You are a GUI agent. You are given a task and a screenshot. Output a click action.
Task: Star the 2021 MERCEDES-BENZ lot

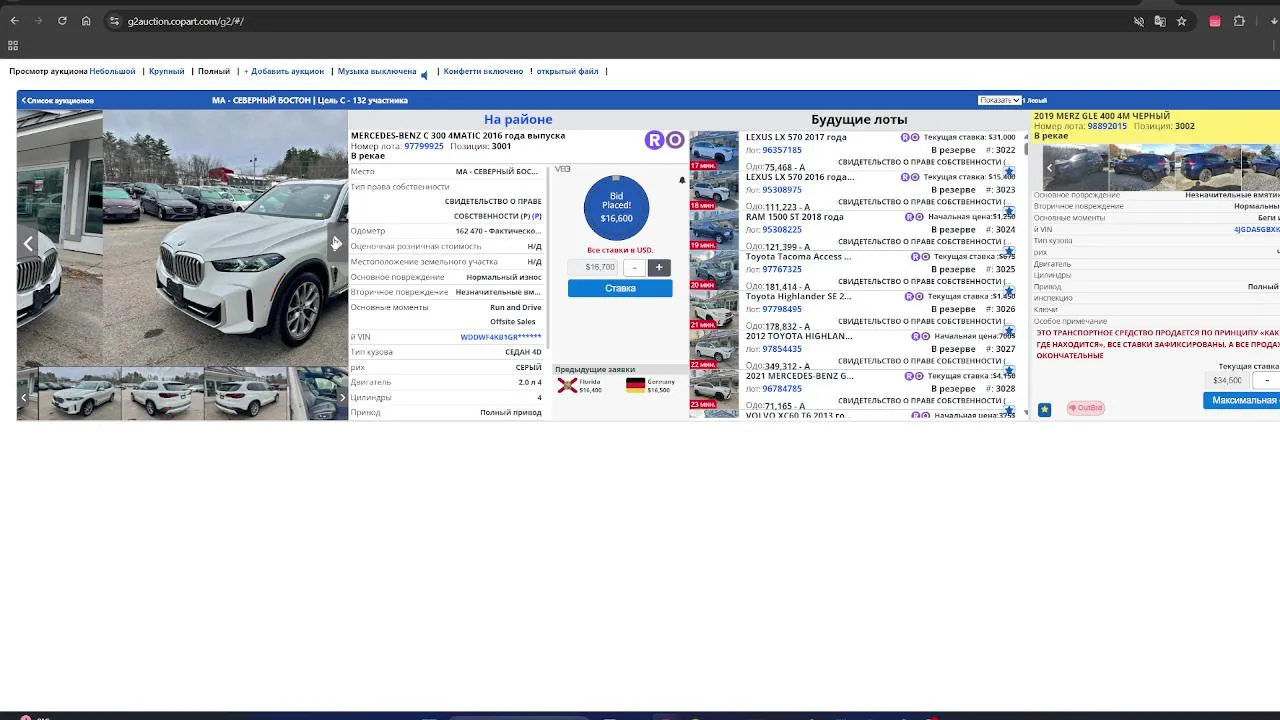pos(1009,409)
